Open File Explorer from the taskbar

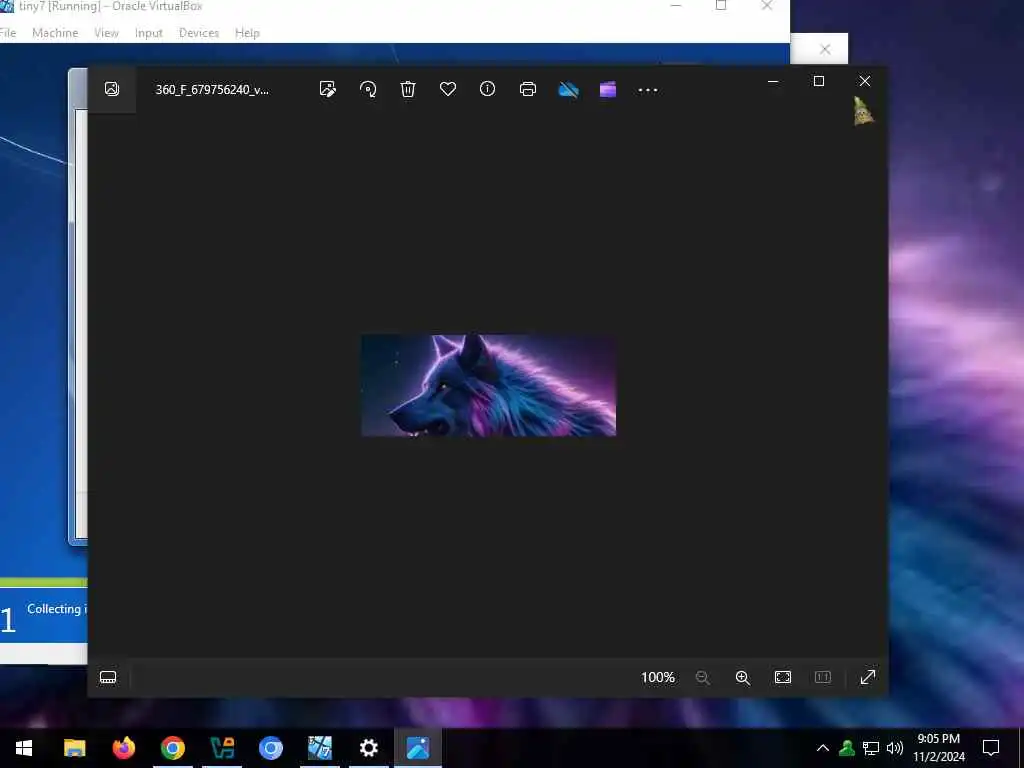[x=74, y=748]
